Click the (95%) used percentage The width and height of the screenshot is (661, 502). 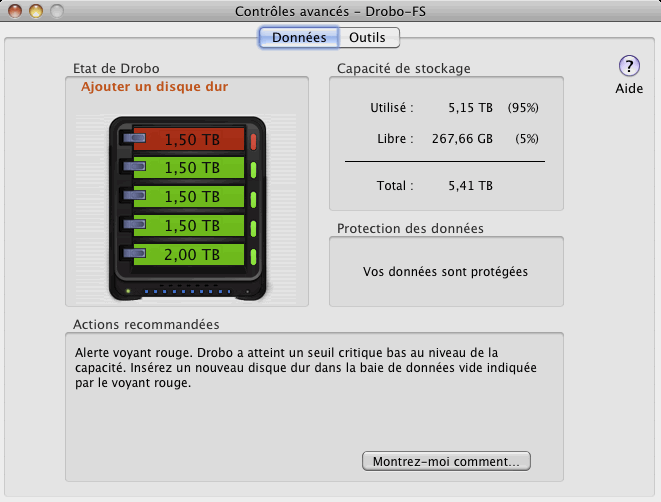coord(523,108)
